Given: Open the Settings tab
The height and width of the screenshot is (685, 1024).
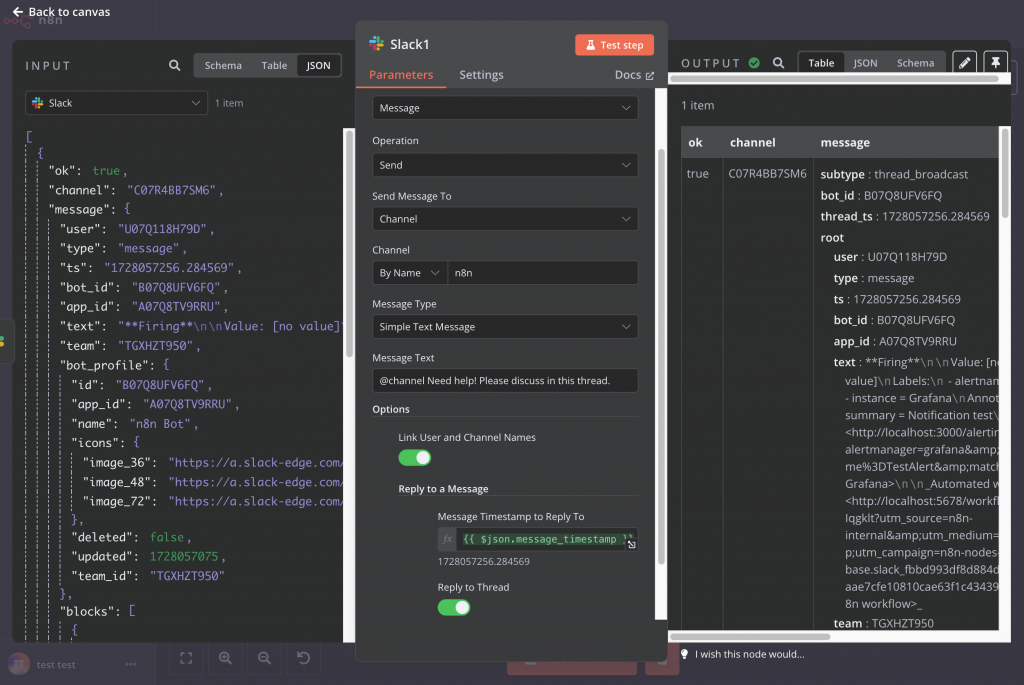Looking at the screenshot, I should coord(481,74).
